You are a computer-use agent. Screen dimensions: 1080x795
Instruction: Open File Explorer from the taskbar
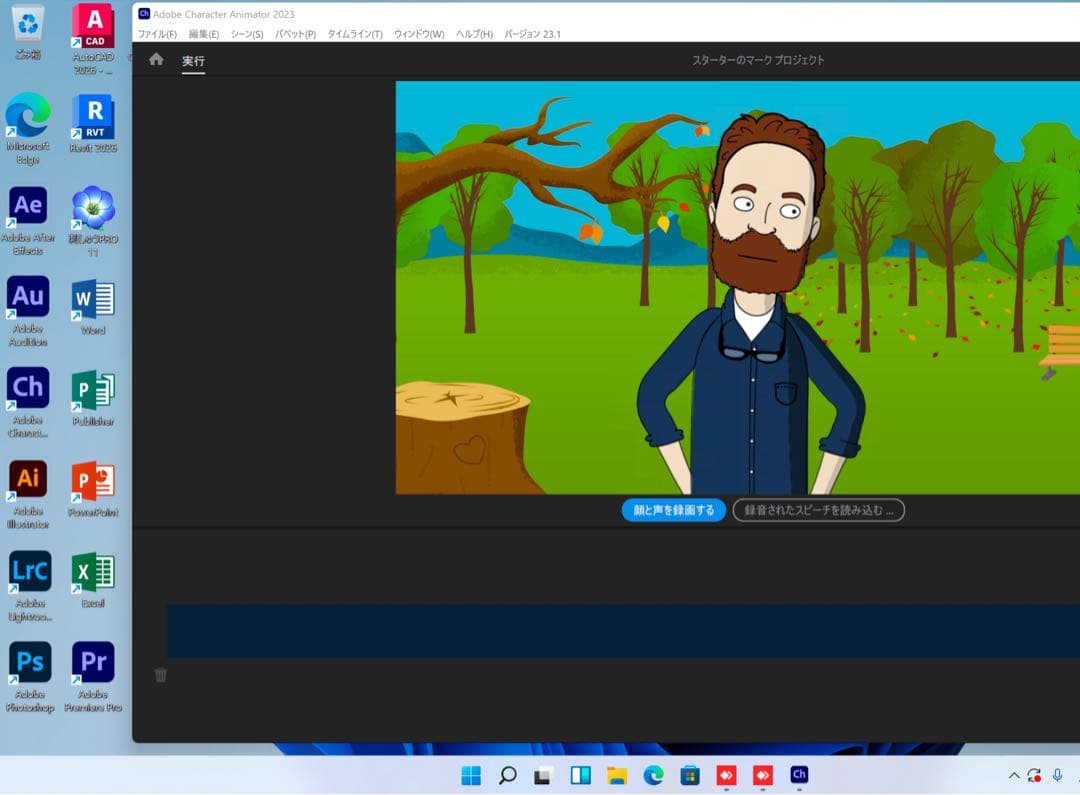coord(616,775)
